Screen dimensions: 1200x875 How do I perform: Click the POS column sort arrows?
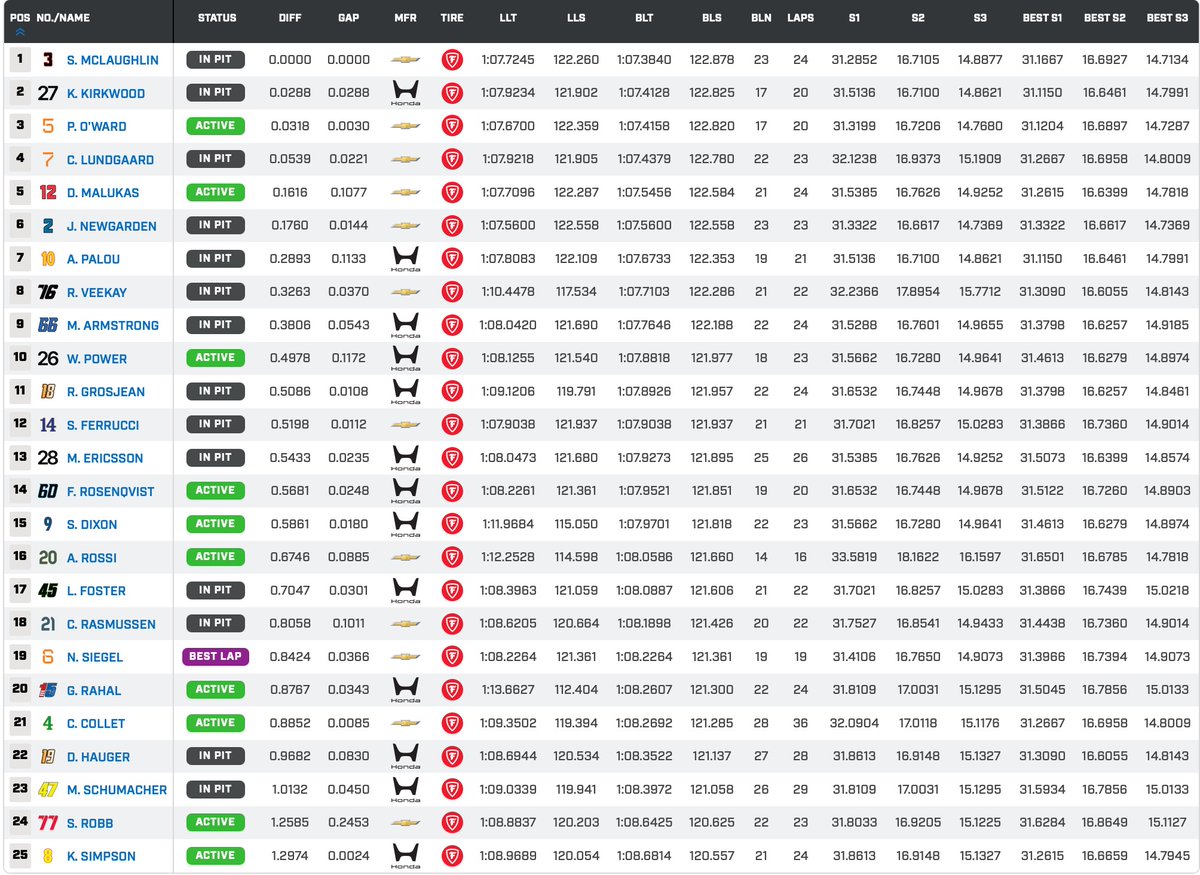point(20,31)
